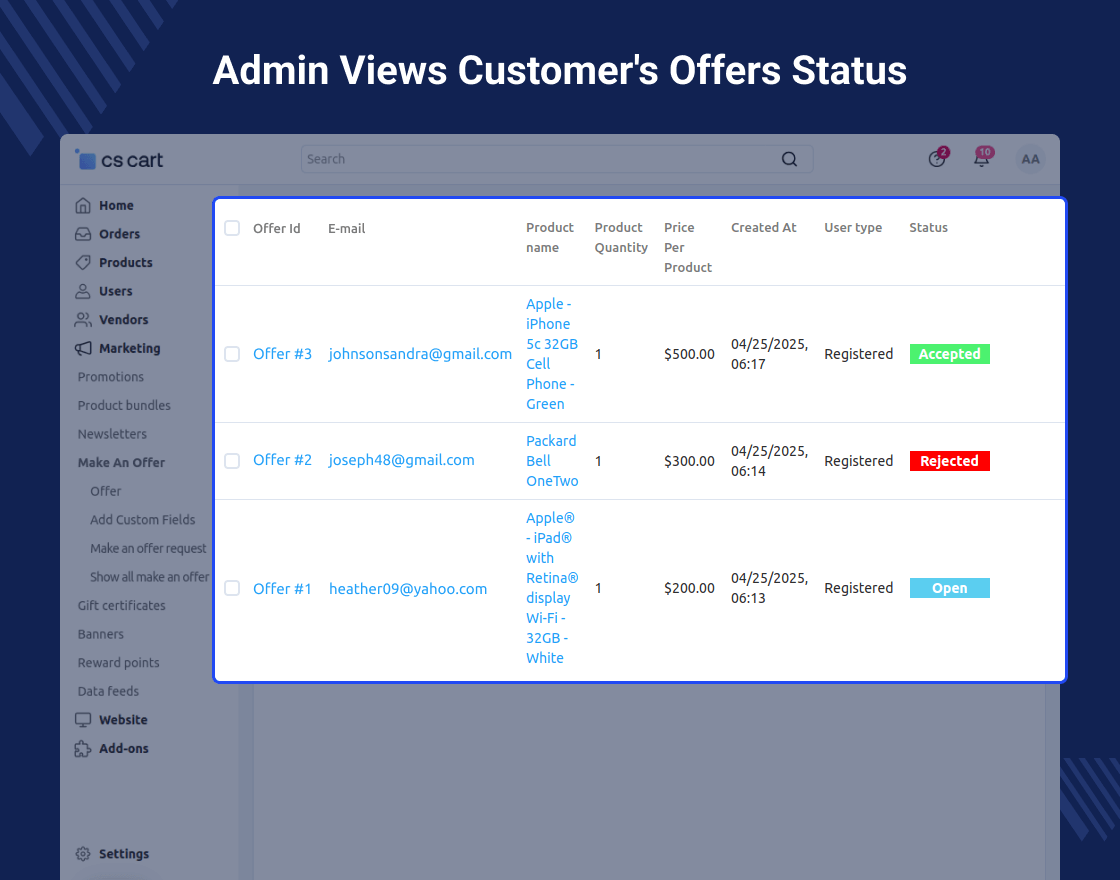Screen dimensions: 1120x880
Task: Click the Home icon in sidebar
Action: click(83, 206)
